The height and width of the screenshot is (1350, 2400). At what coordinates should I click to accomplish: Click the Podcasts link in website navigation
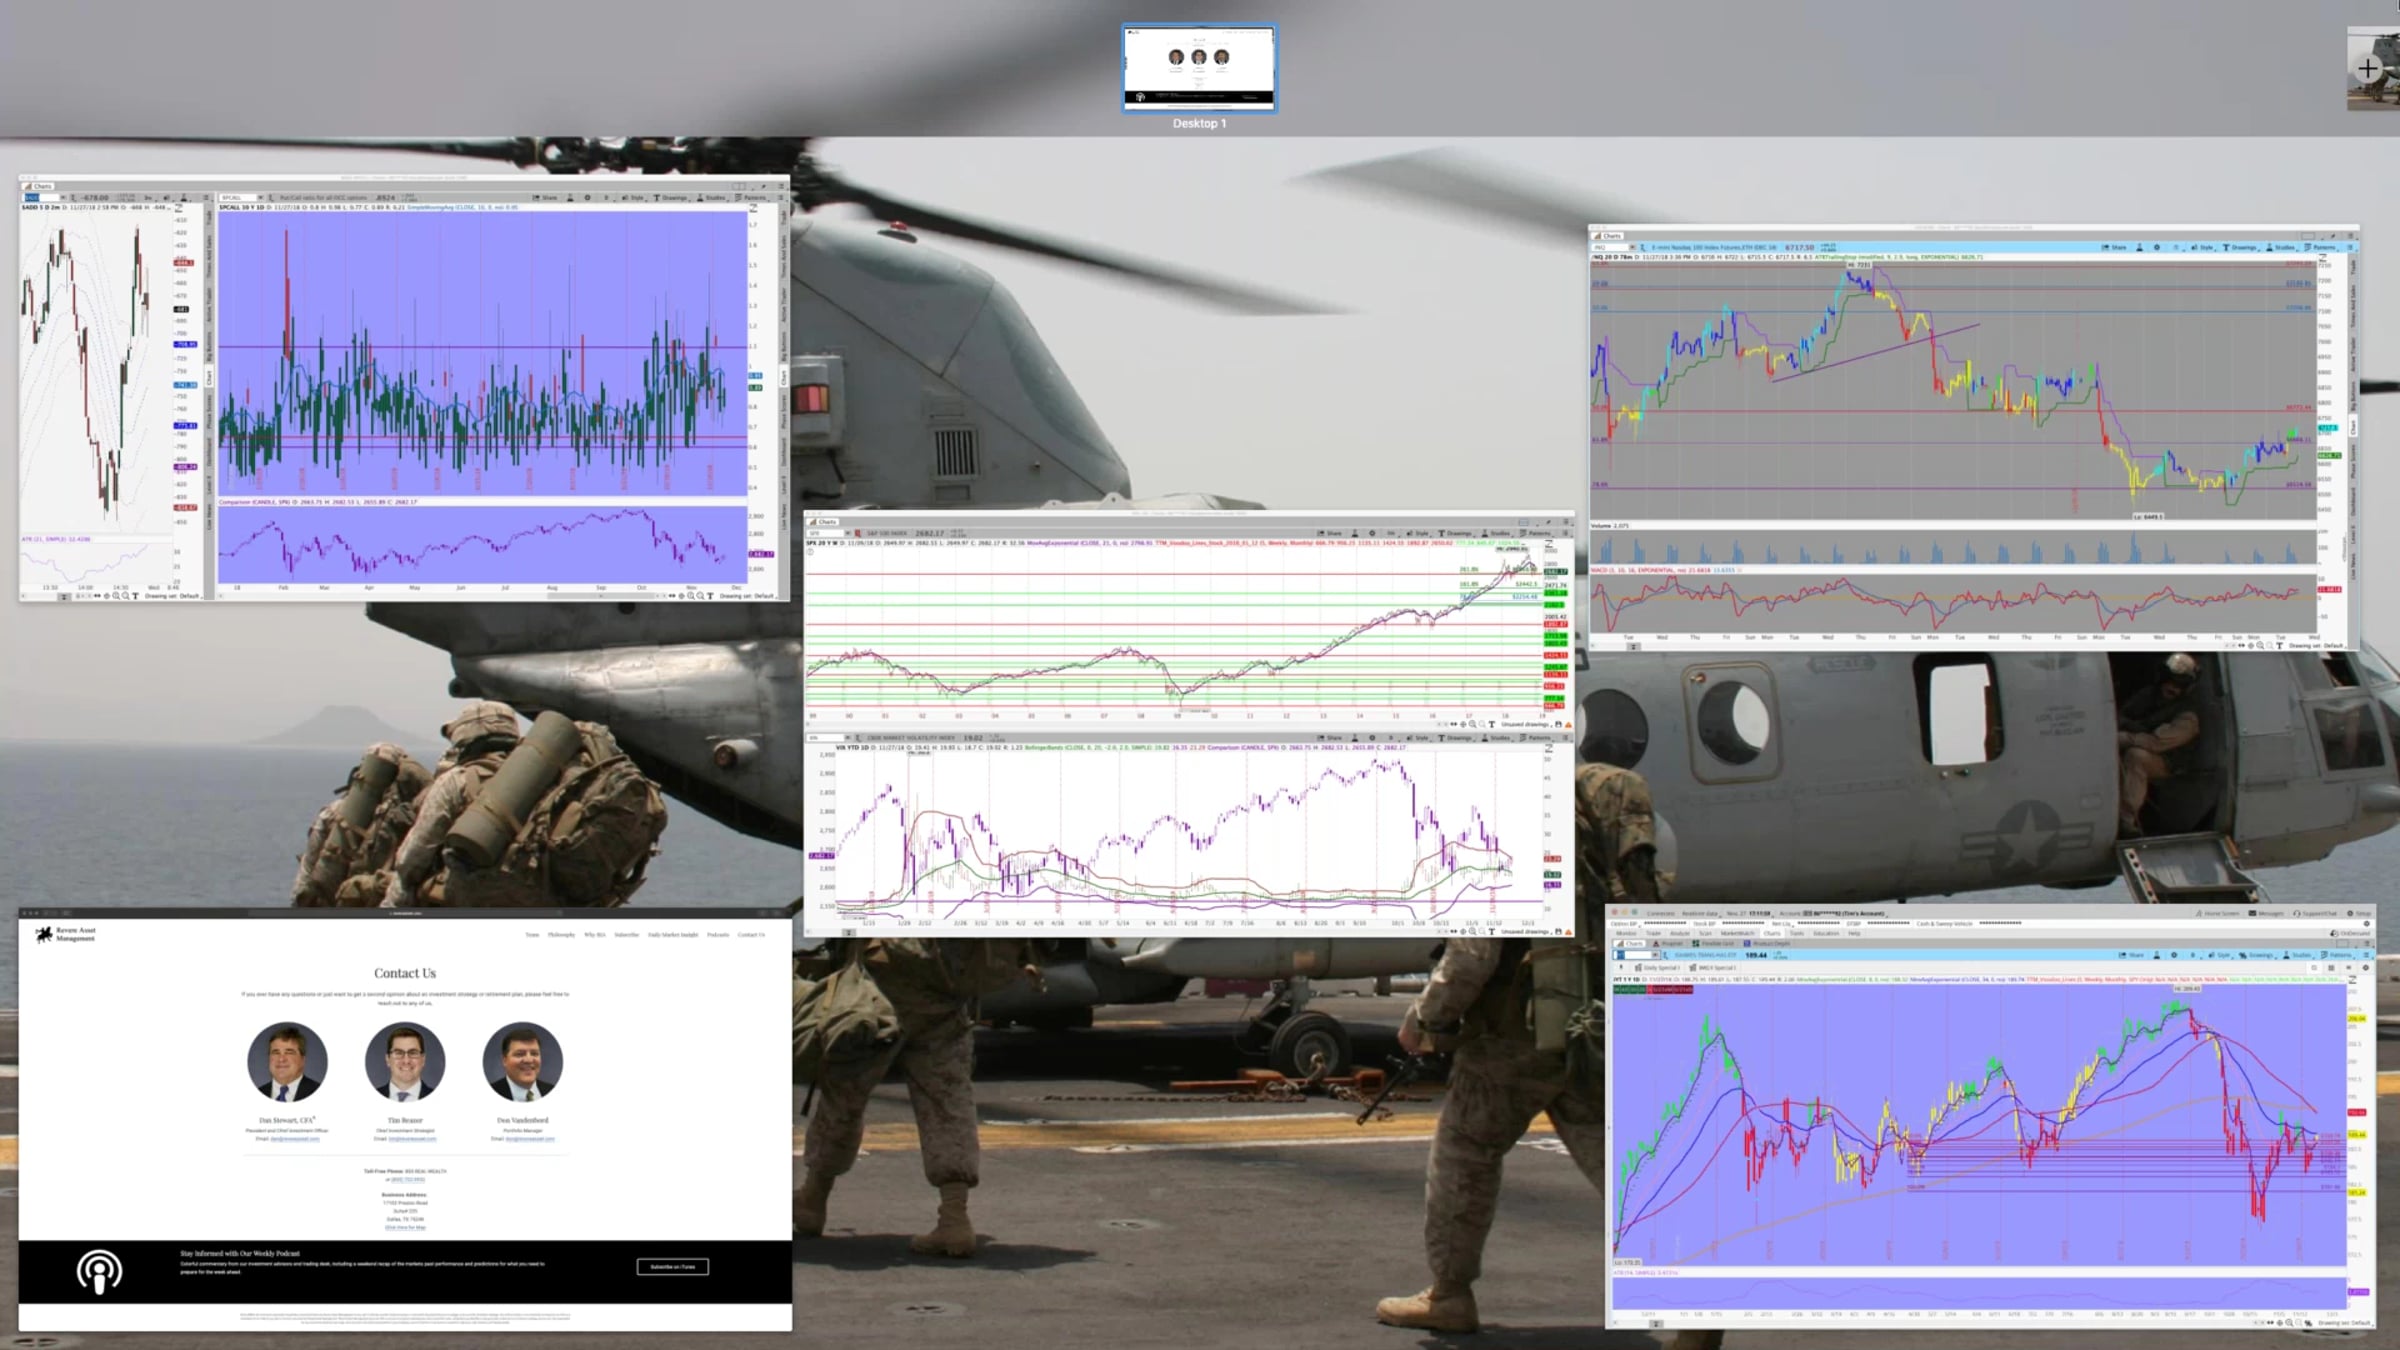[x=718, y=935]
